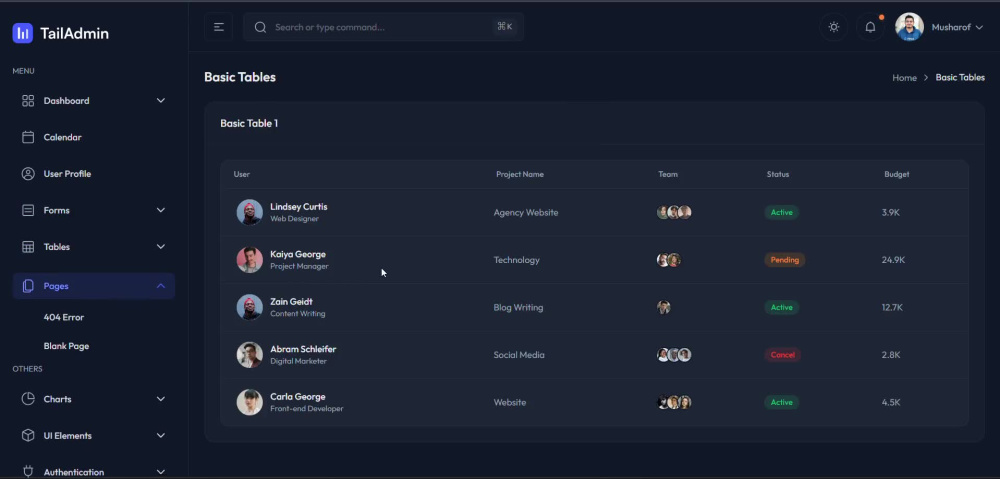Viewport: 1000px width, 479px height.
Task: Click the ⌘K shortcut badge
Action: pos(504,27)
